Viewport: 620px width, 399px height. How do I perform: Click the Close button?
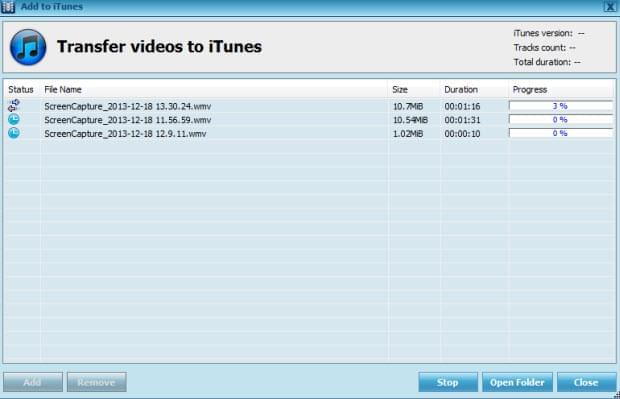586,382
